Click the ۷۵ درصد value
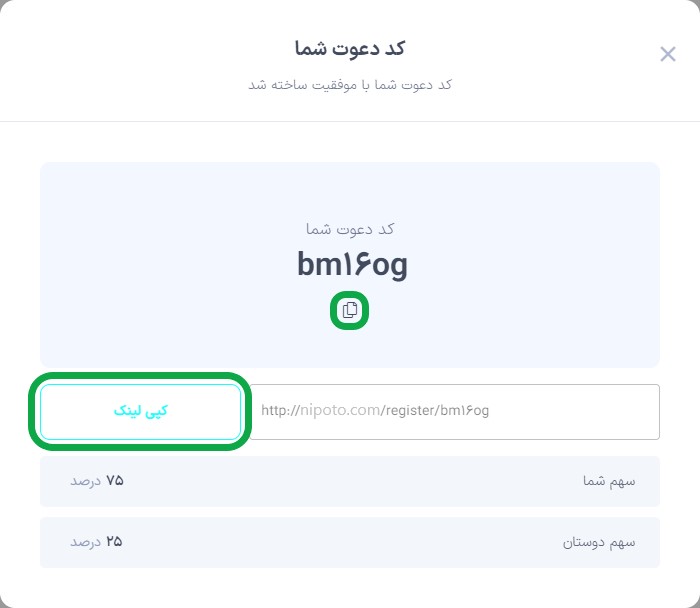Viewport: 700px width, 608px height. [97, 481]
